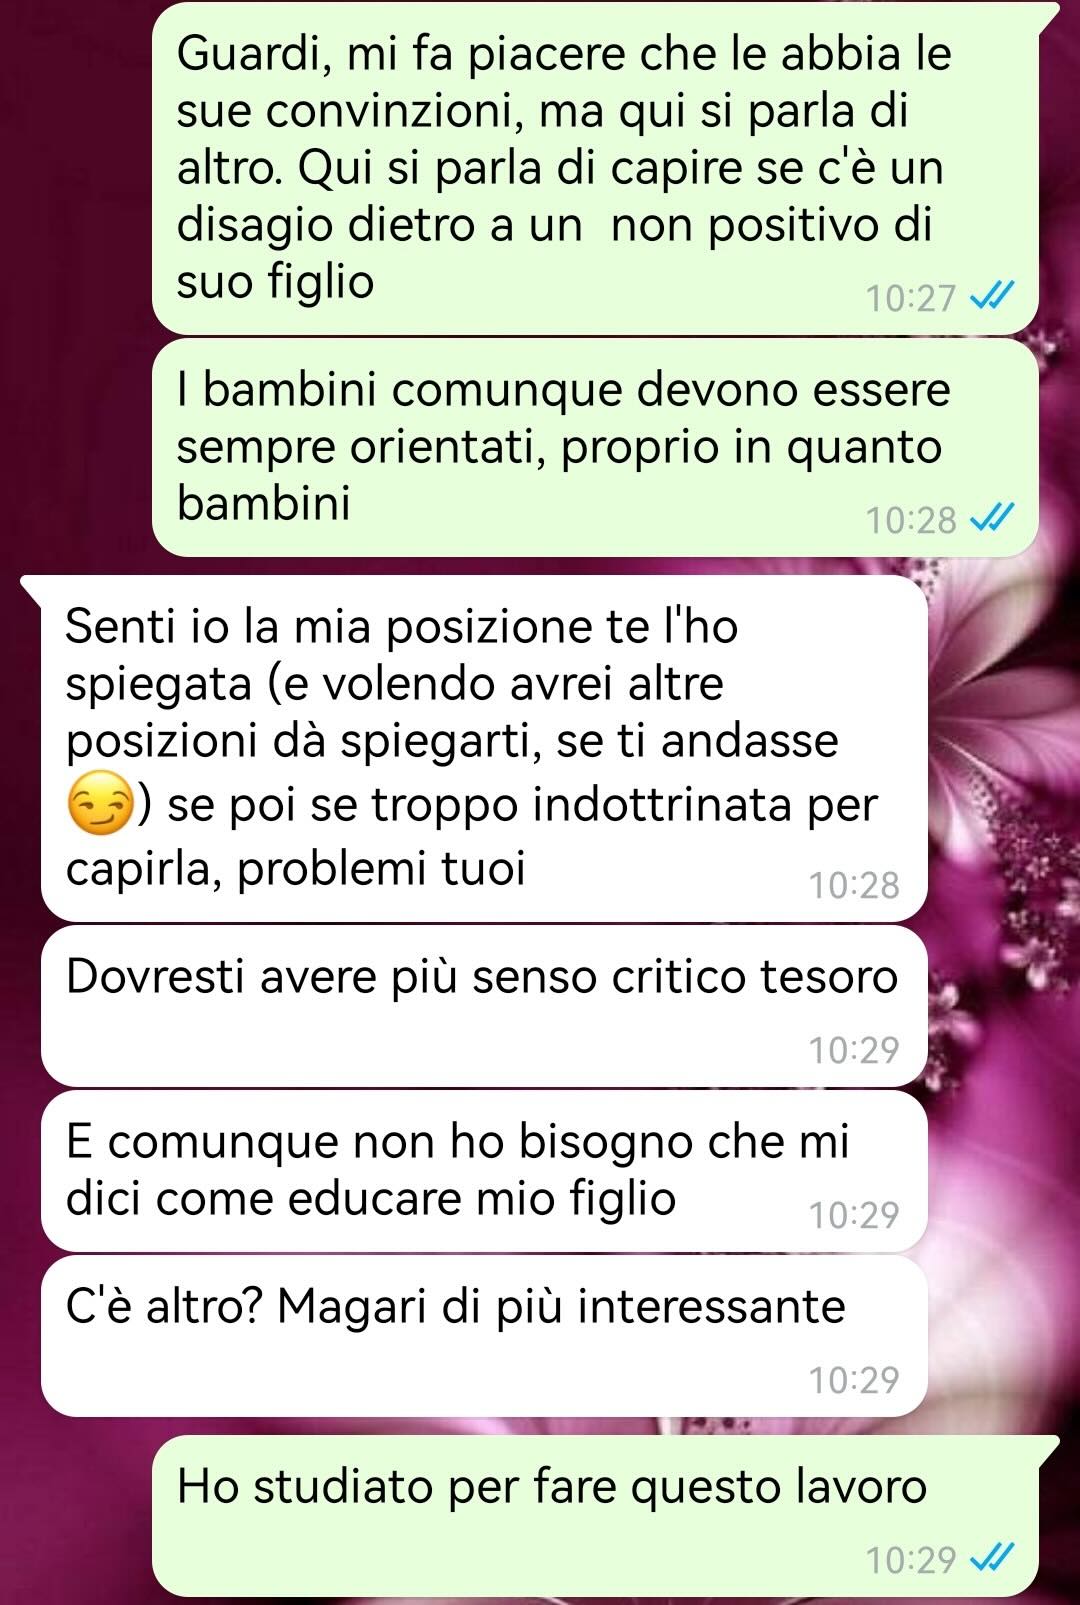Tap the 10:29 timestamp beside 'educare mio figlio'
The width and height of the screenshot is (1080, 1605).
pos(854,1214)
